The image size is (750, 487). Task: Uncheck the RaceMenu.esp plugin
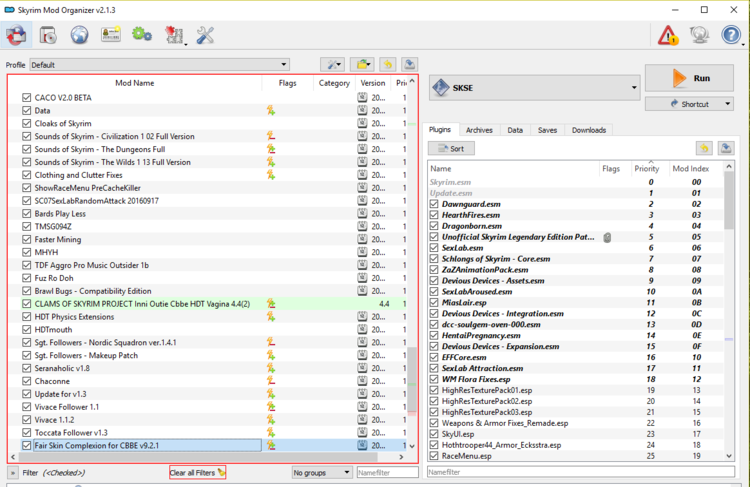pos(434,456)
